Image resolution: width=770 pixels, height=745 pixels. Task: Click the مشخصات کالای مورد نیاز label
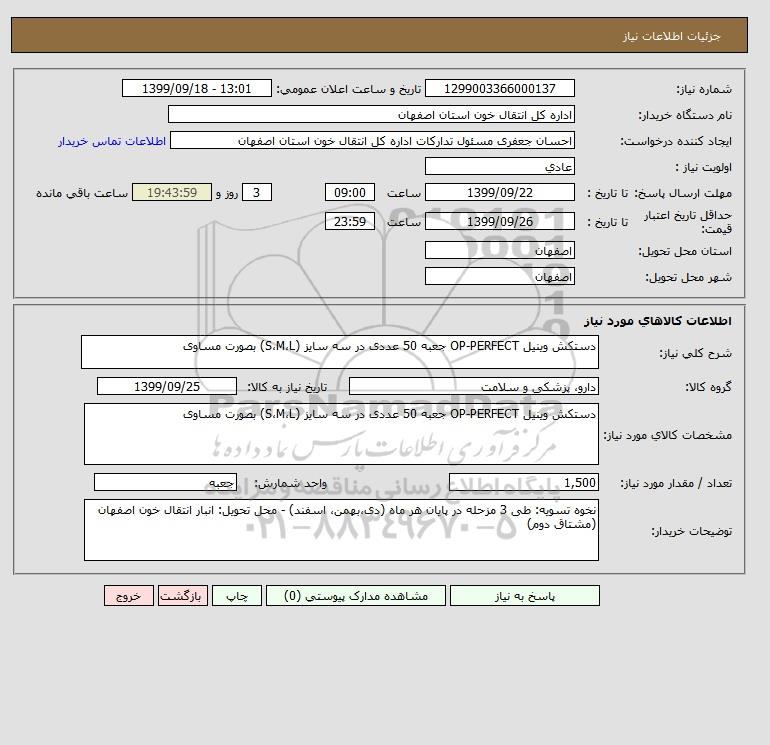tap(667, 435)
